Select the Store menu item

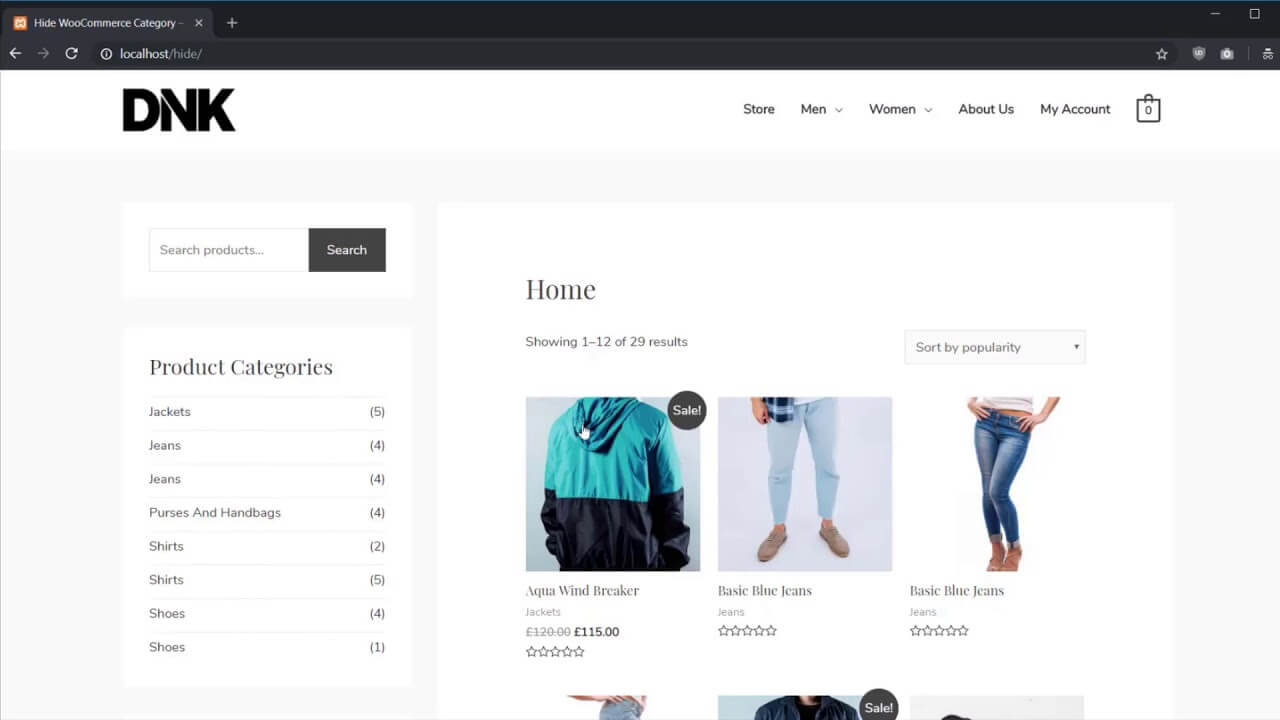[758, 108]
